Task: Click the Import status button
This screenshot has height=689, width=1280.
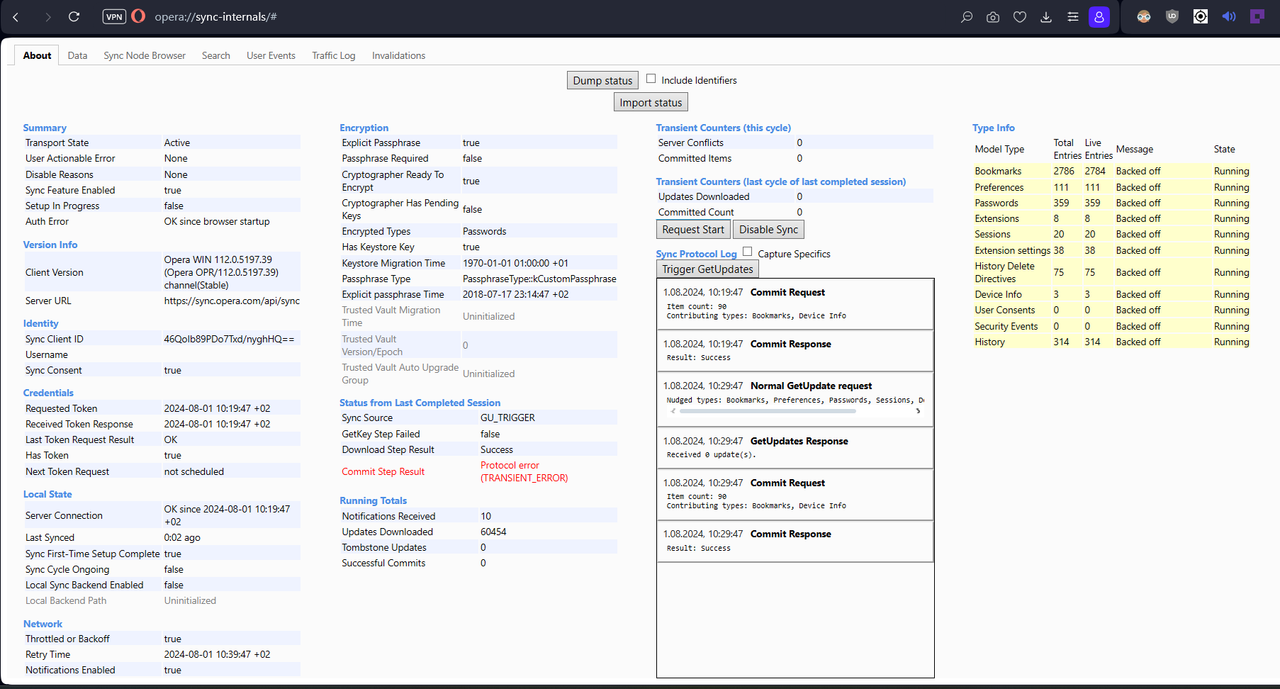Action: tap(651, 102)
